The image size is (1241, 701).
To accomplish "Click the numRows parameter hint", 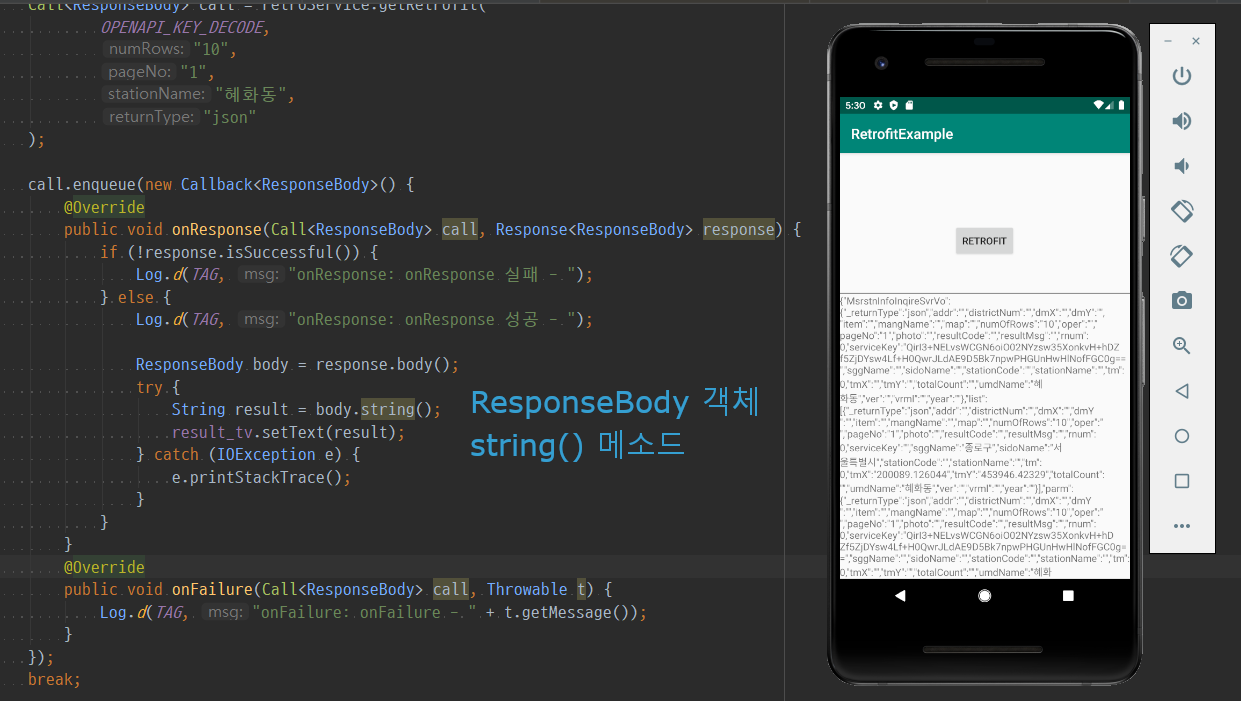I will 146,49.
